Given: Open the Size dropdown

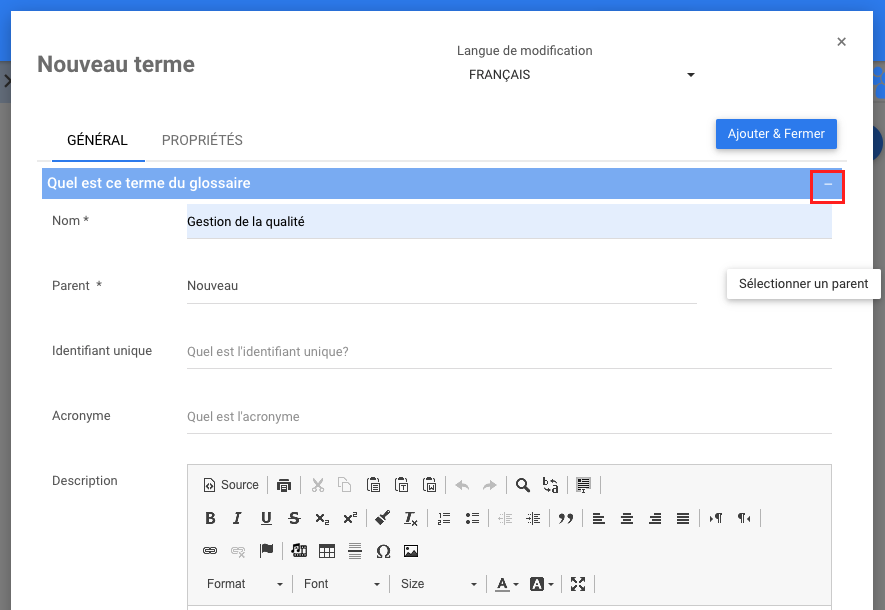Looking at the screenshot, I should click(x=438, y=584).
